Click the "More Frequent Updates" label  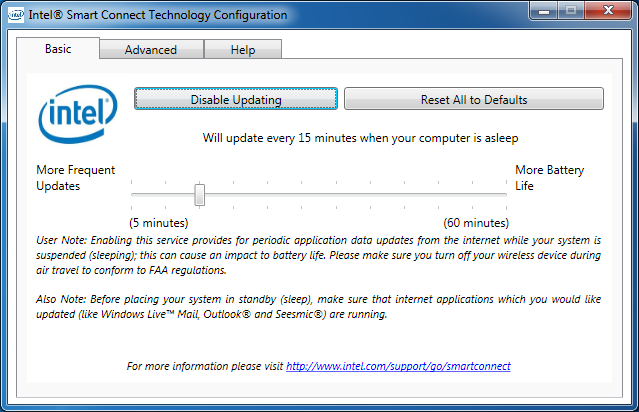click(73, 178)
